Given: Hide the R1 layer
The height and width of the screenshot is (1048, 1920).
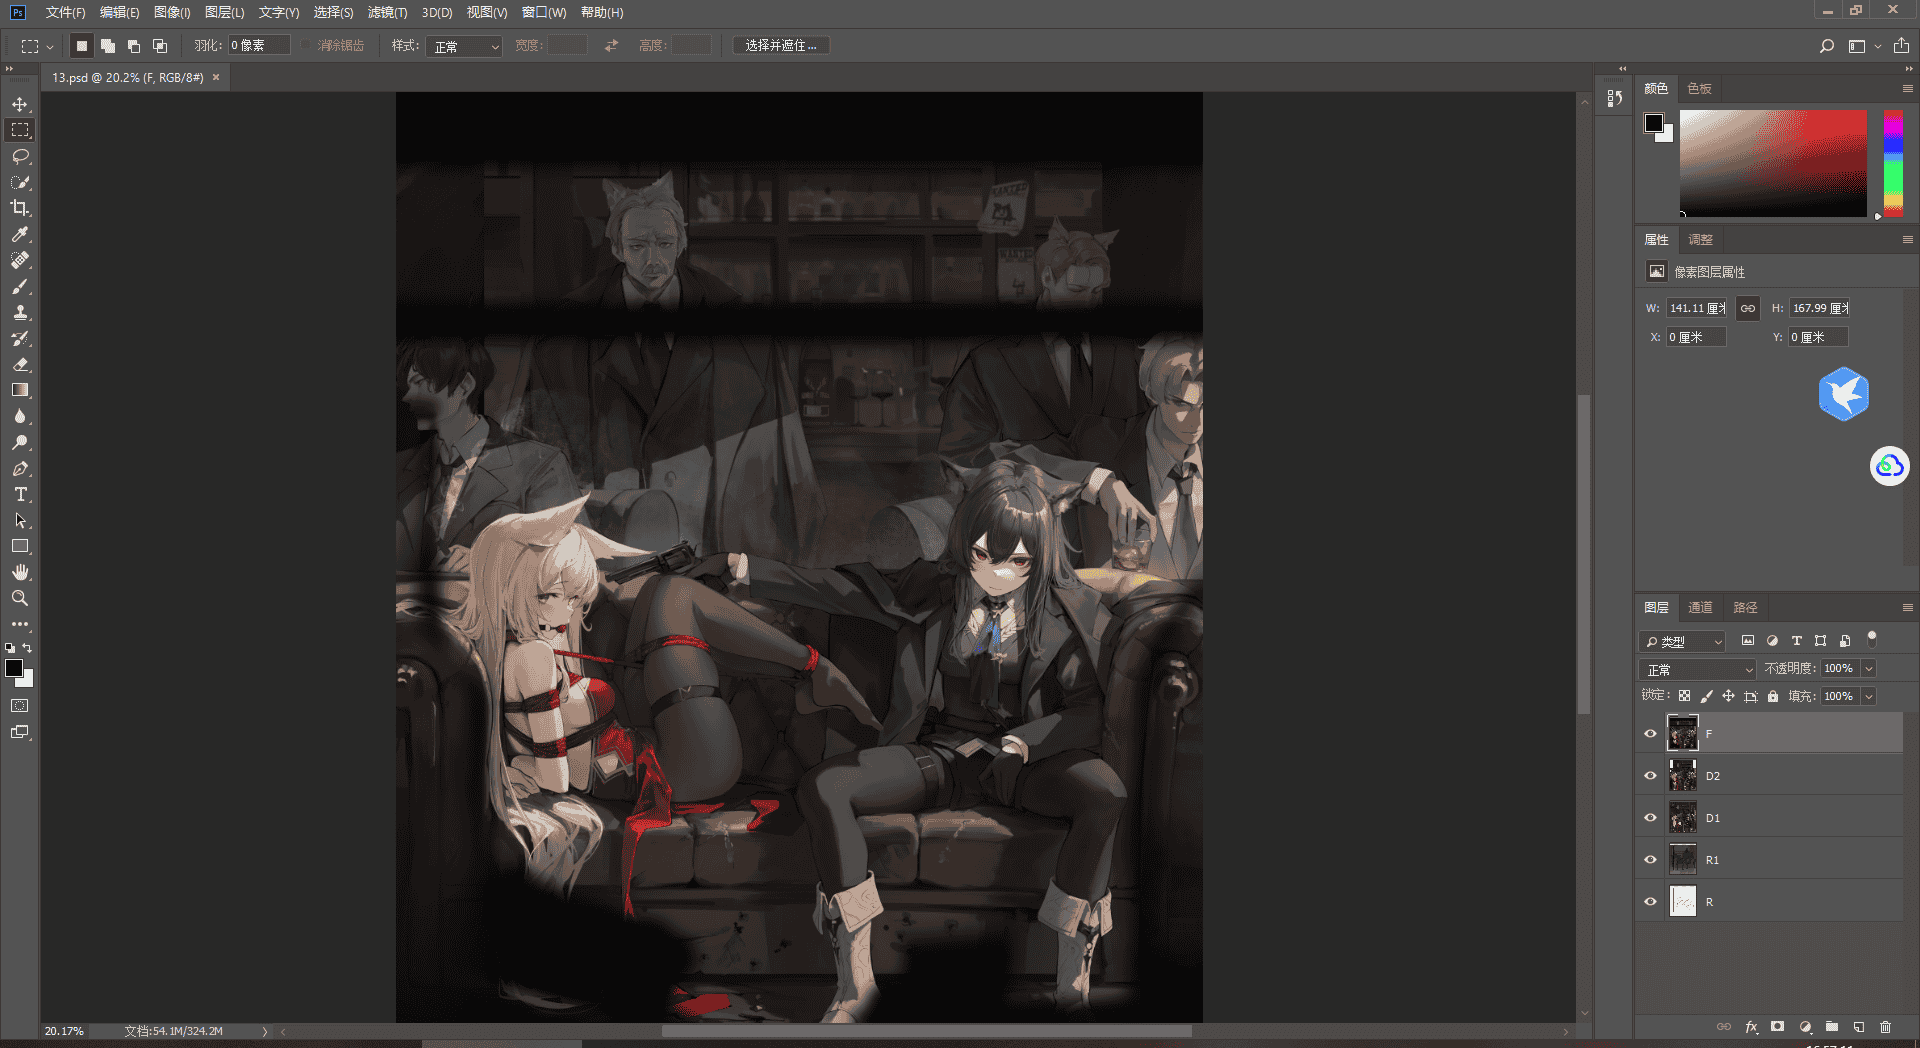Looking at the screenshot, I should (1650, 859).
